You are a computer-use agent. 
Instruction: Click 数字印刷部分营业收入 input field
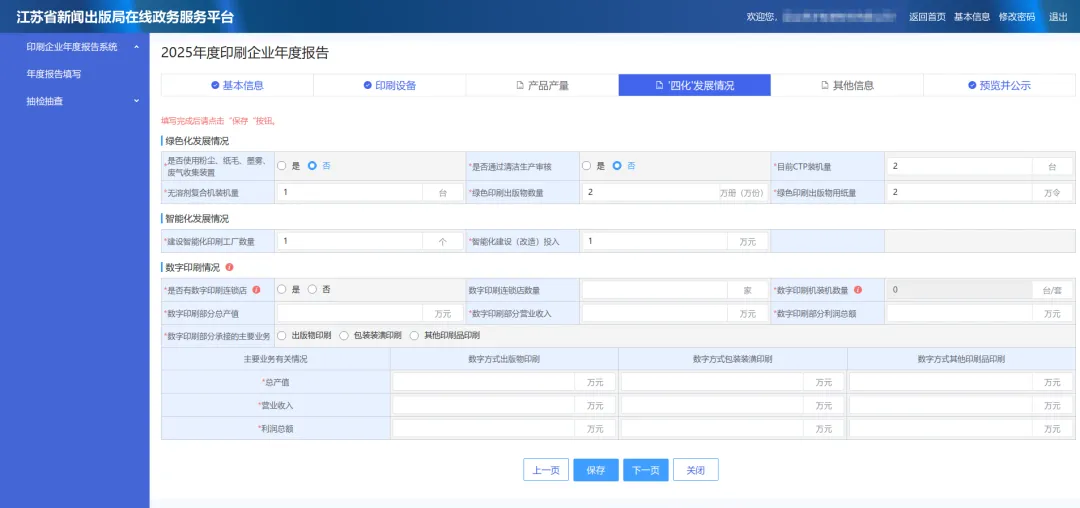pos(655,313)
